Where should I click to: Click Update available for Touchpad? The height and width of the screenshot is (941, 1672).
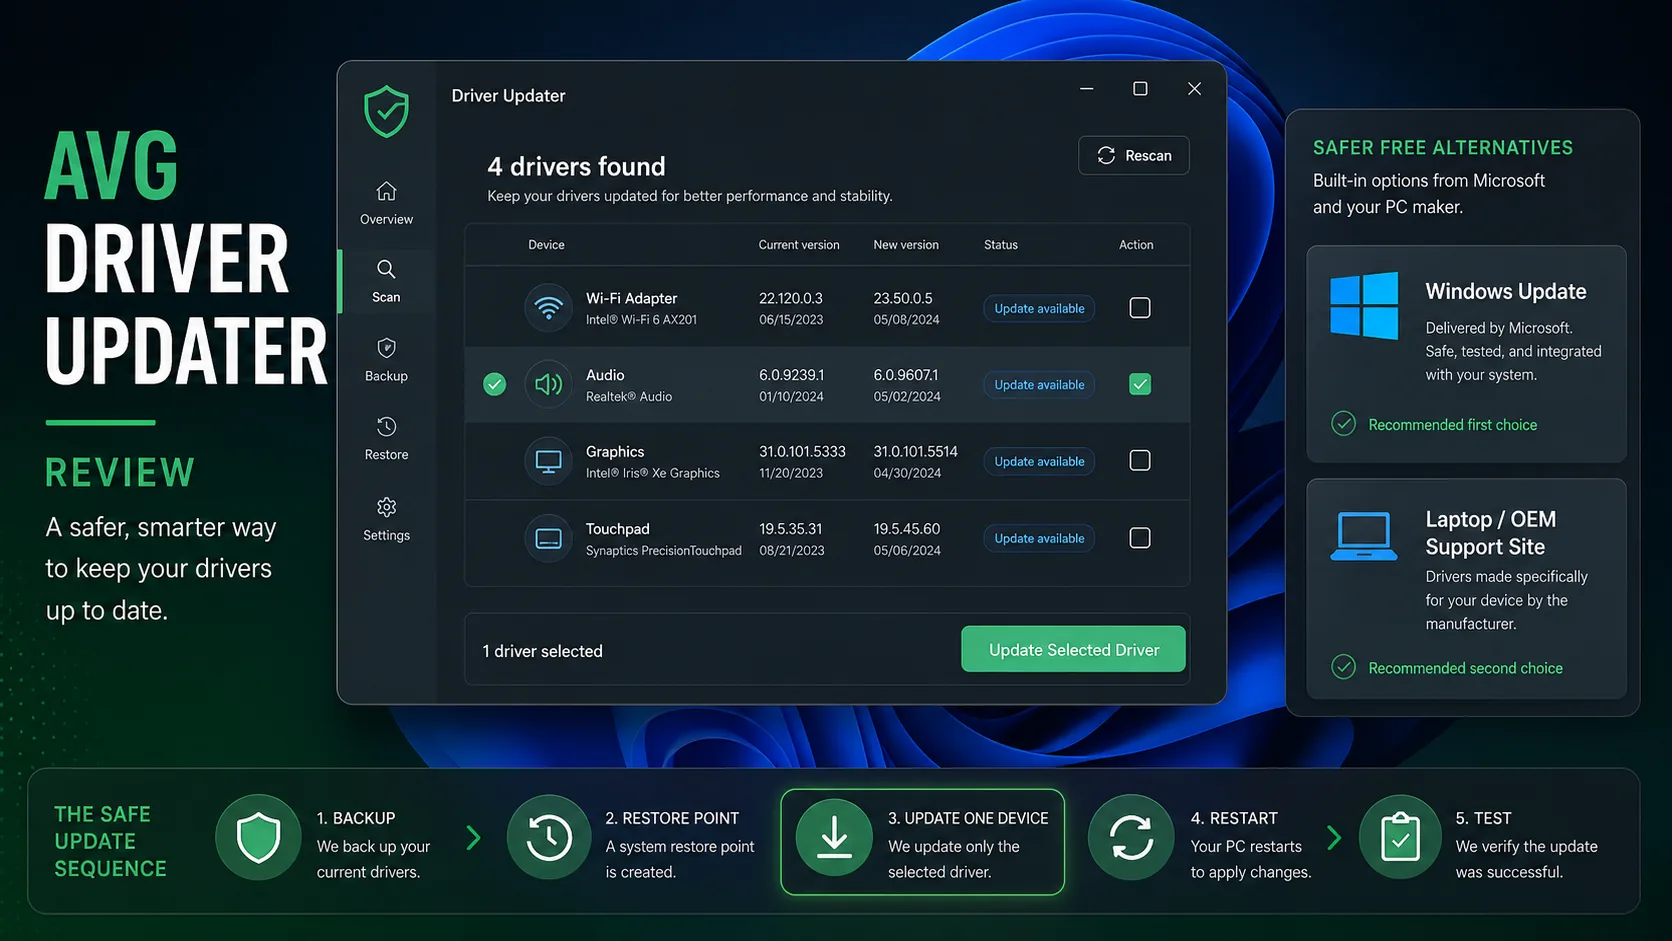[1039, 538]
